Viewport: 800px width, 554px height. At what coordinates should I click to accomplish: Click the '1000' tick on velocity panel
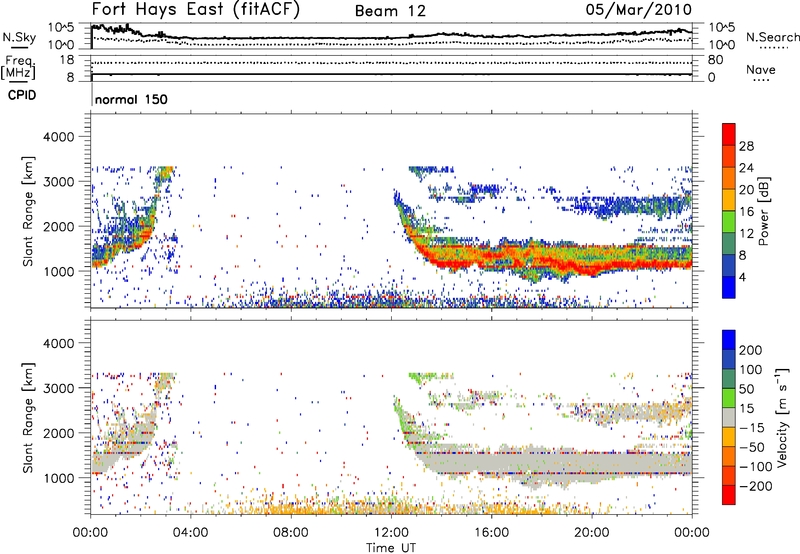[58, 478]
